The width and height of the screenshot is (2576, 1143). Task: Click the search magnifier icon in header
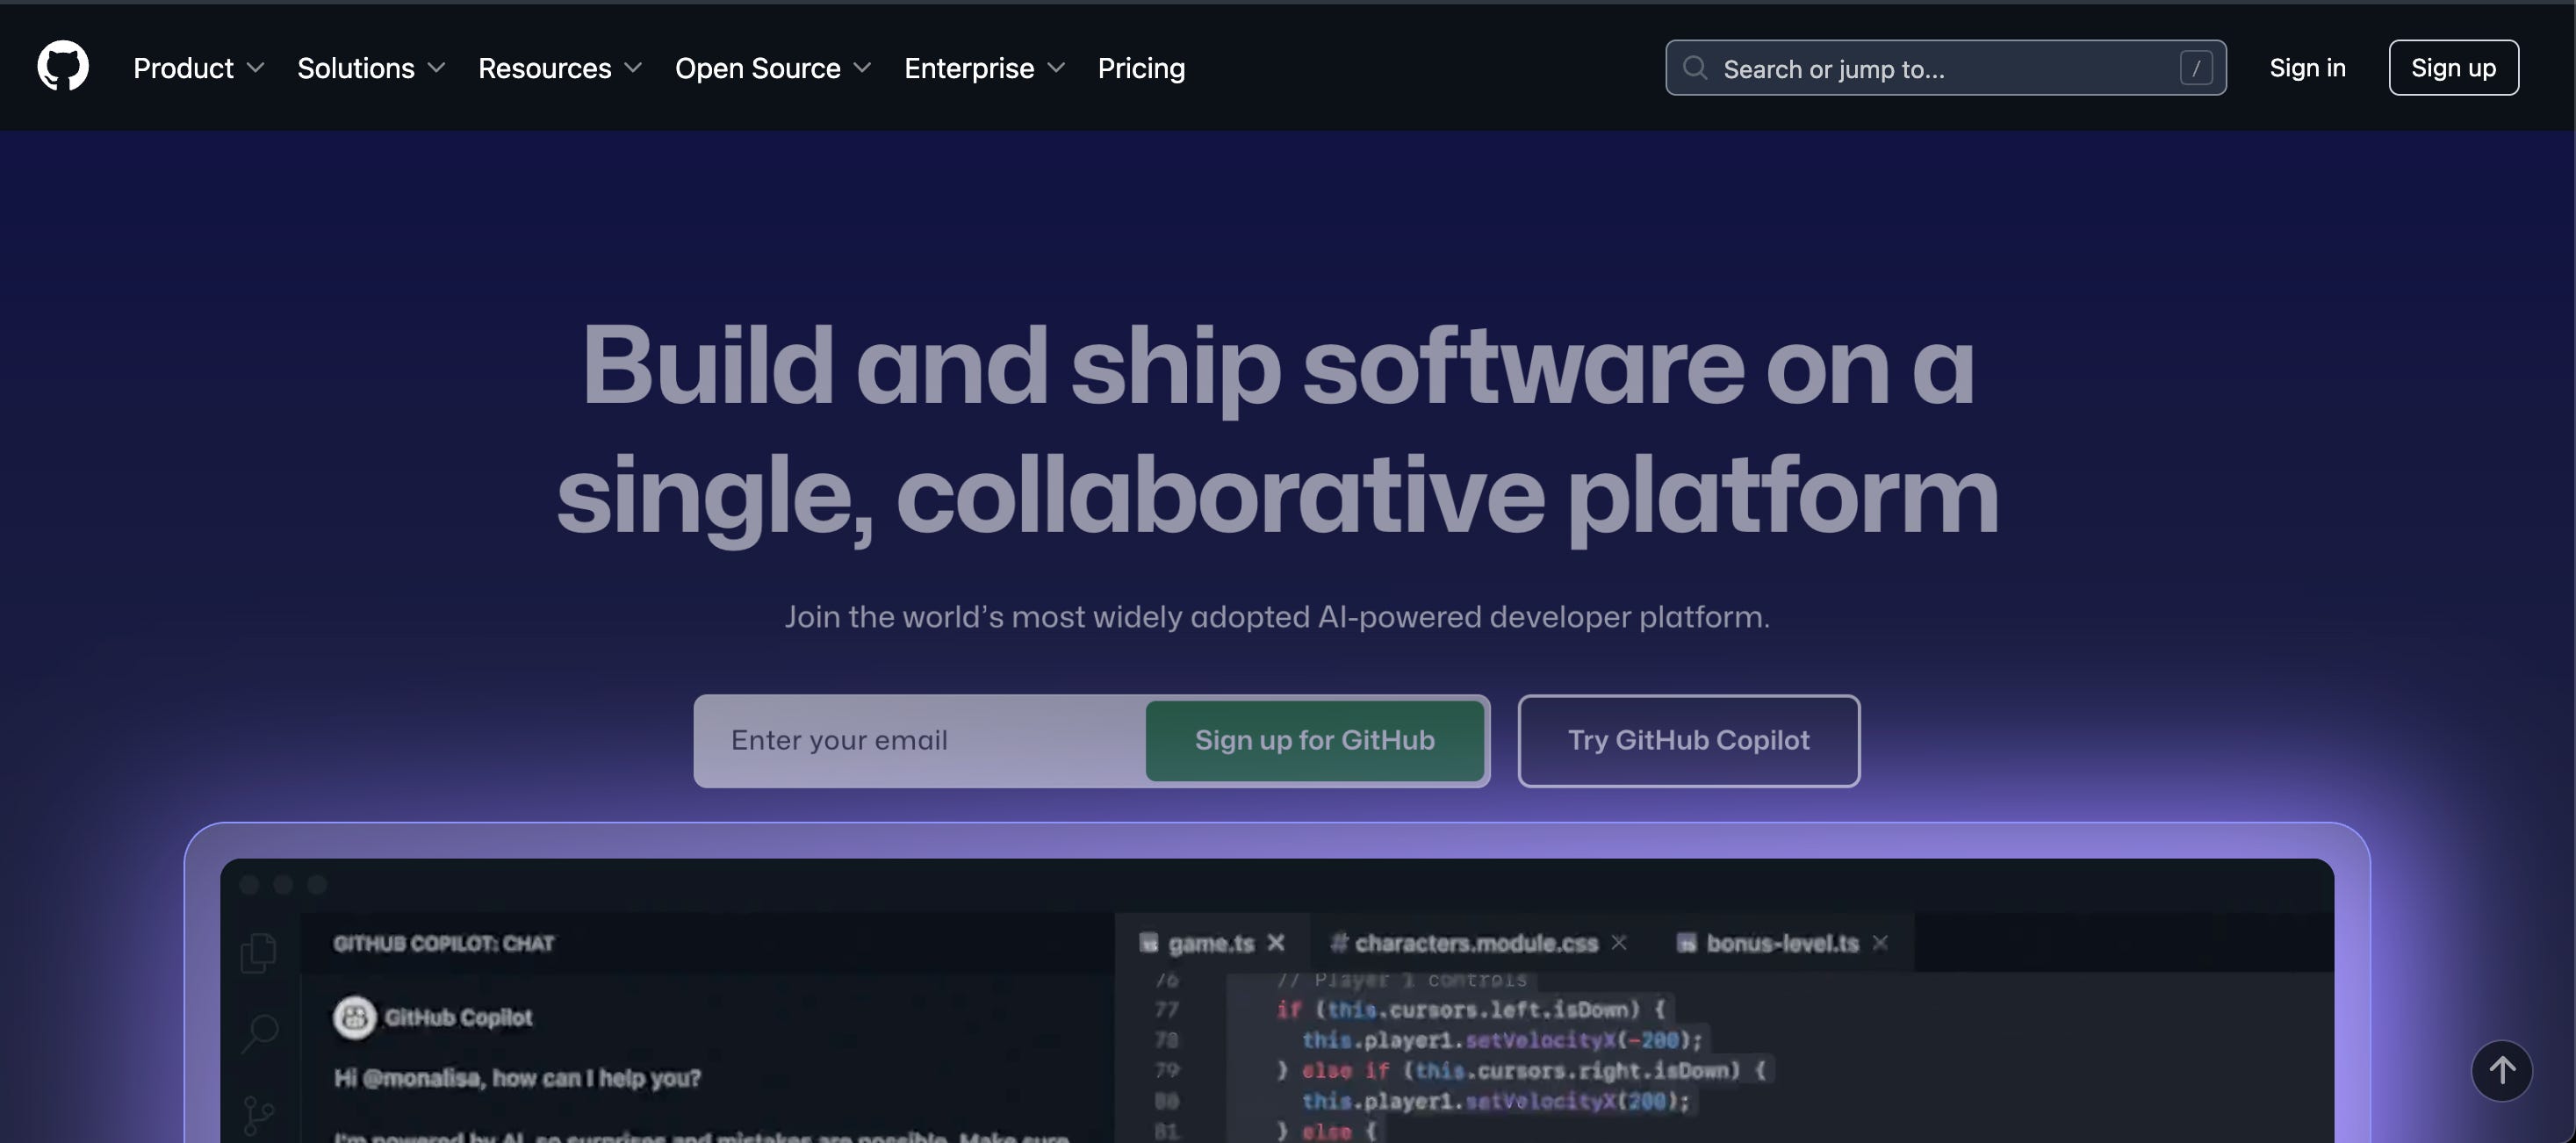pos(1694,68)
